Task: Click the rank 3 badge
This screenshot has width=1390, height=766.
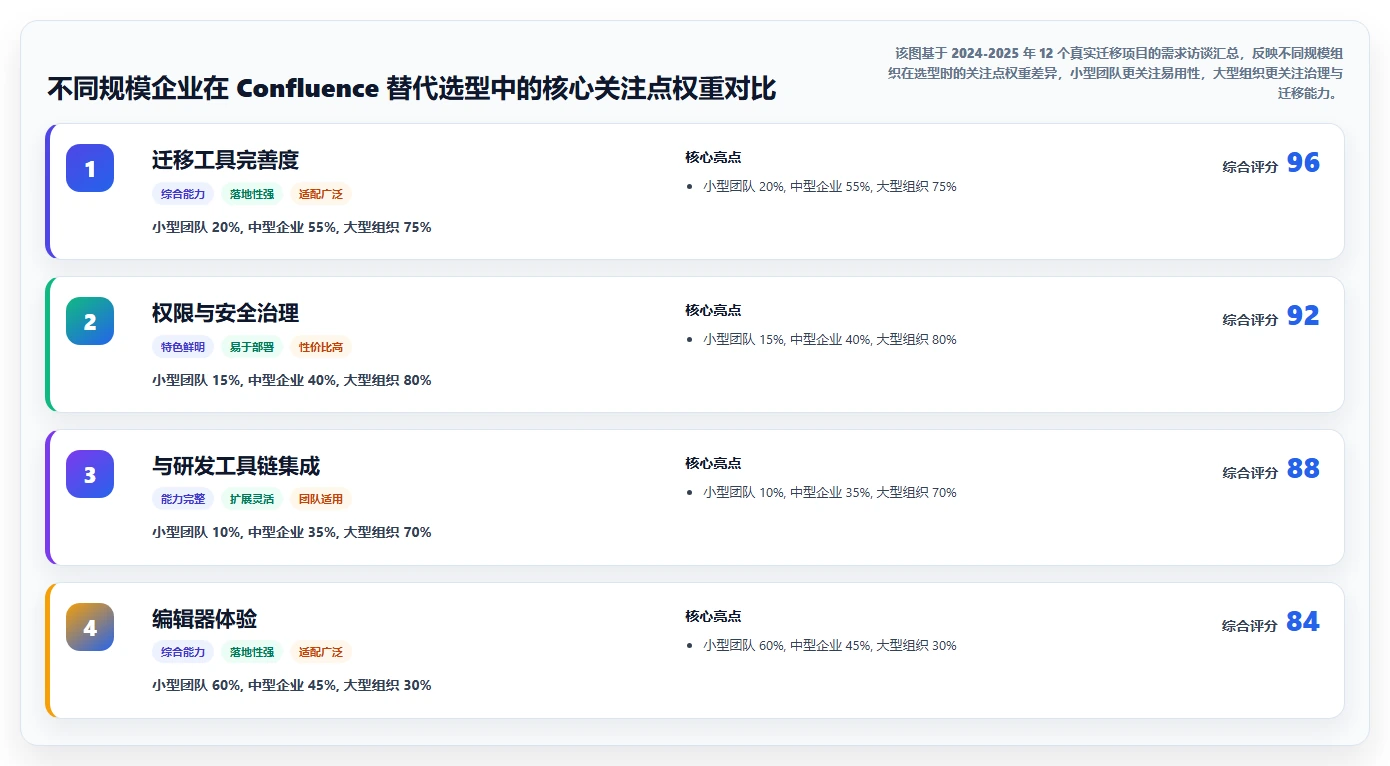Action: click(x=90, y=474)
